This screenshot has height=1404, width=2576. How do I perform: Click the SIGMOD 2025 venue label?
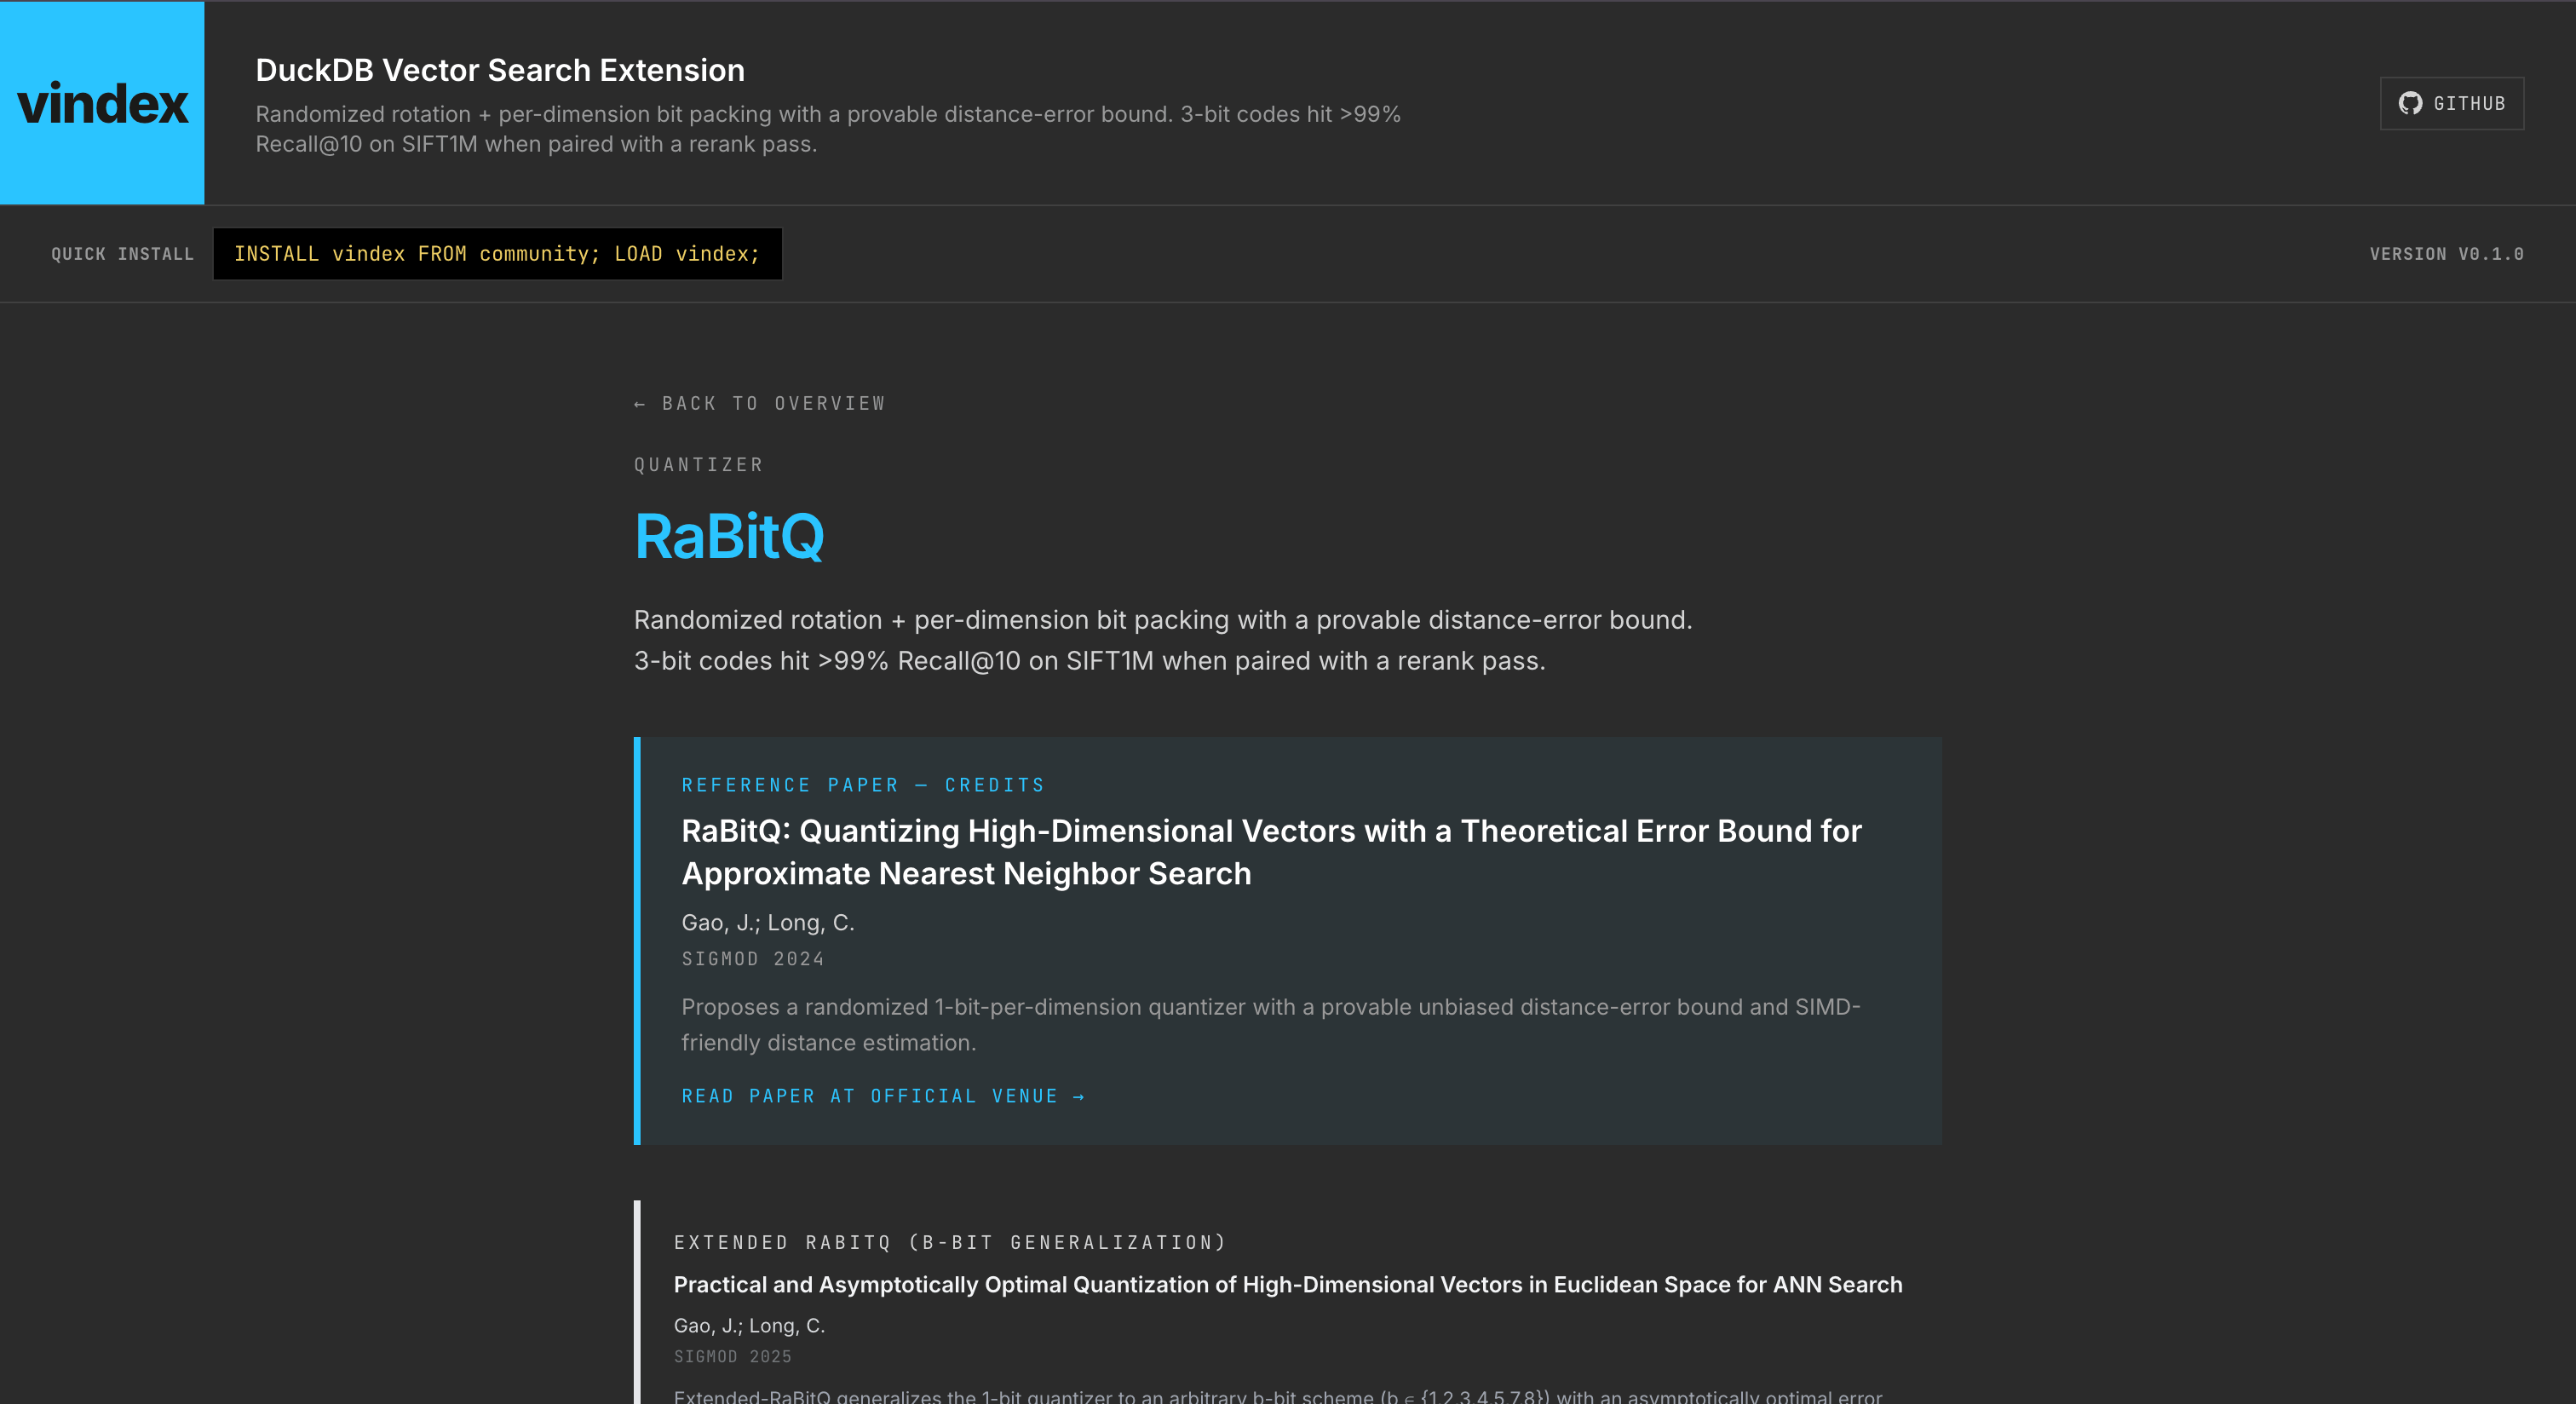[x=733, y=1356]
